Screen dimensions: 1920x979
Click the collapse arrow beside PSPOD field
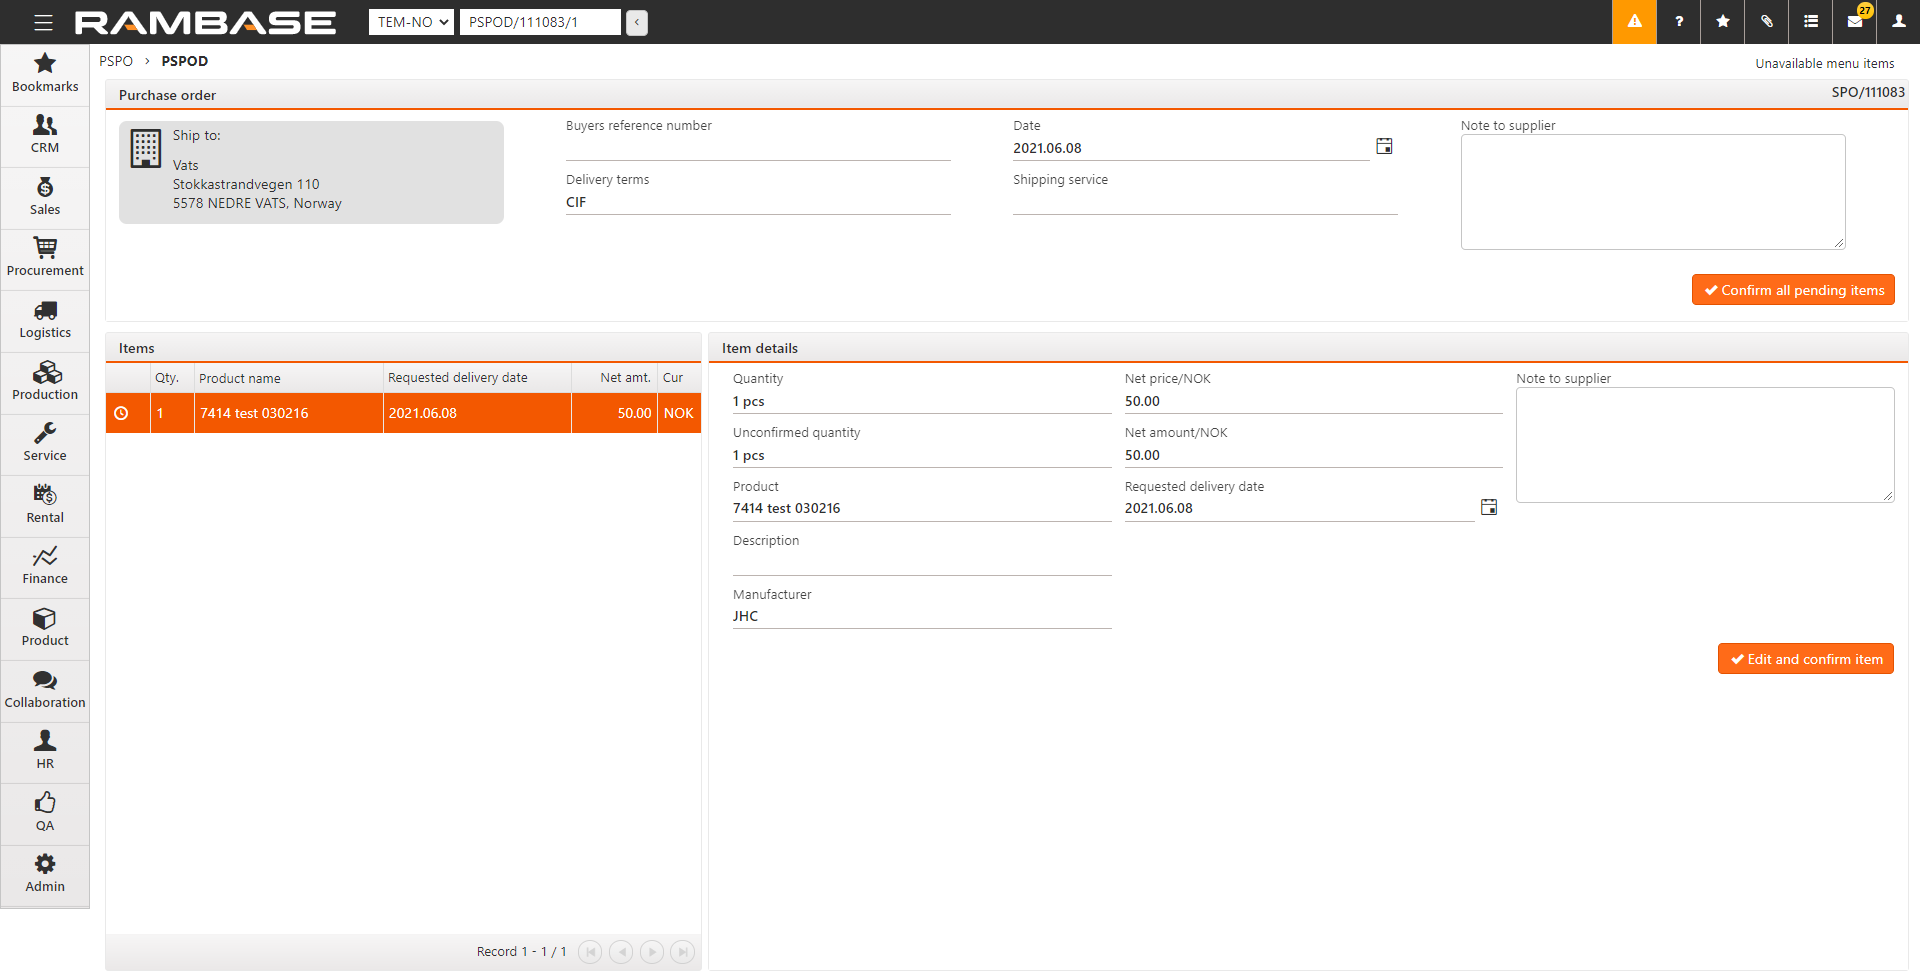[637, 22]
